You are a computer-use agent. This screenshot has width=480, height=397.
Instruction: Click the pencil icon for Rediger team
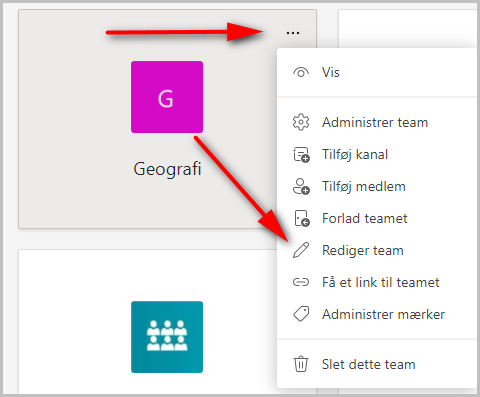tap(301, 250)
